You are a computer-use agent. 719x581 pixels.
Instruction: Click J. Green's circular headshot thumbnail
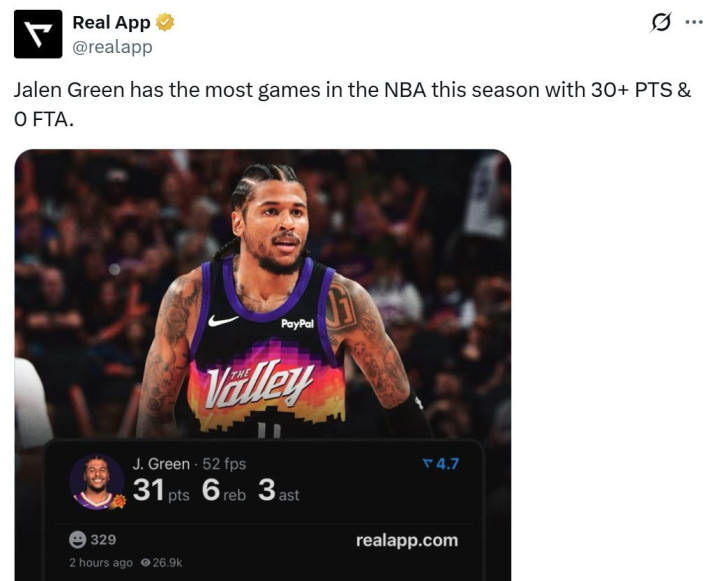pyautogui.click(x=97, y=481)
